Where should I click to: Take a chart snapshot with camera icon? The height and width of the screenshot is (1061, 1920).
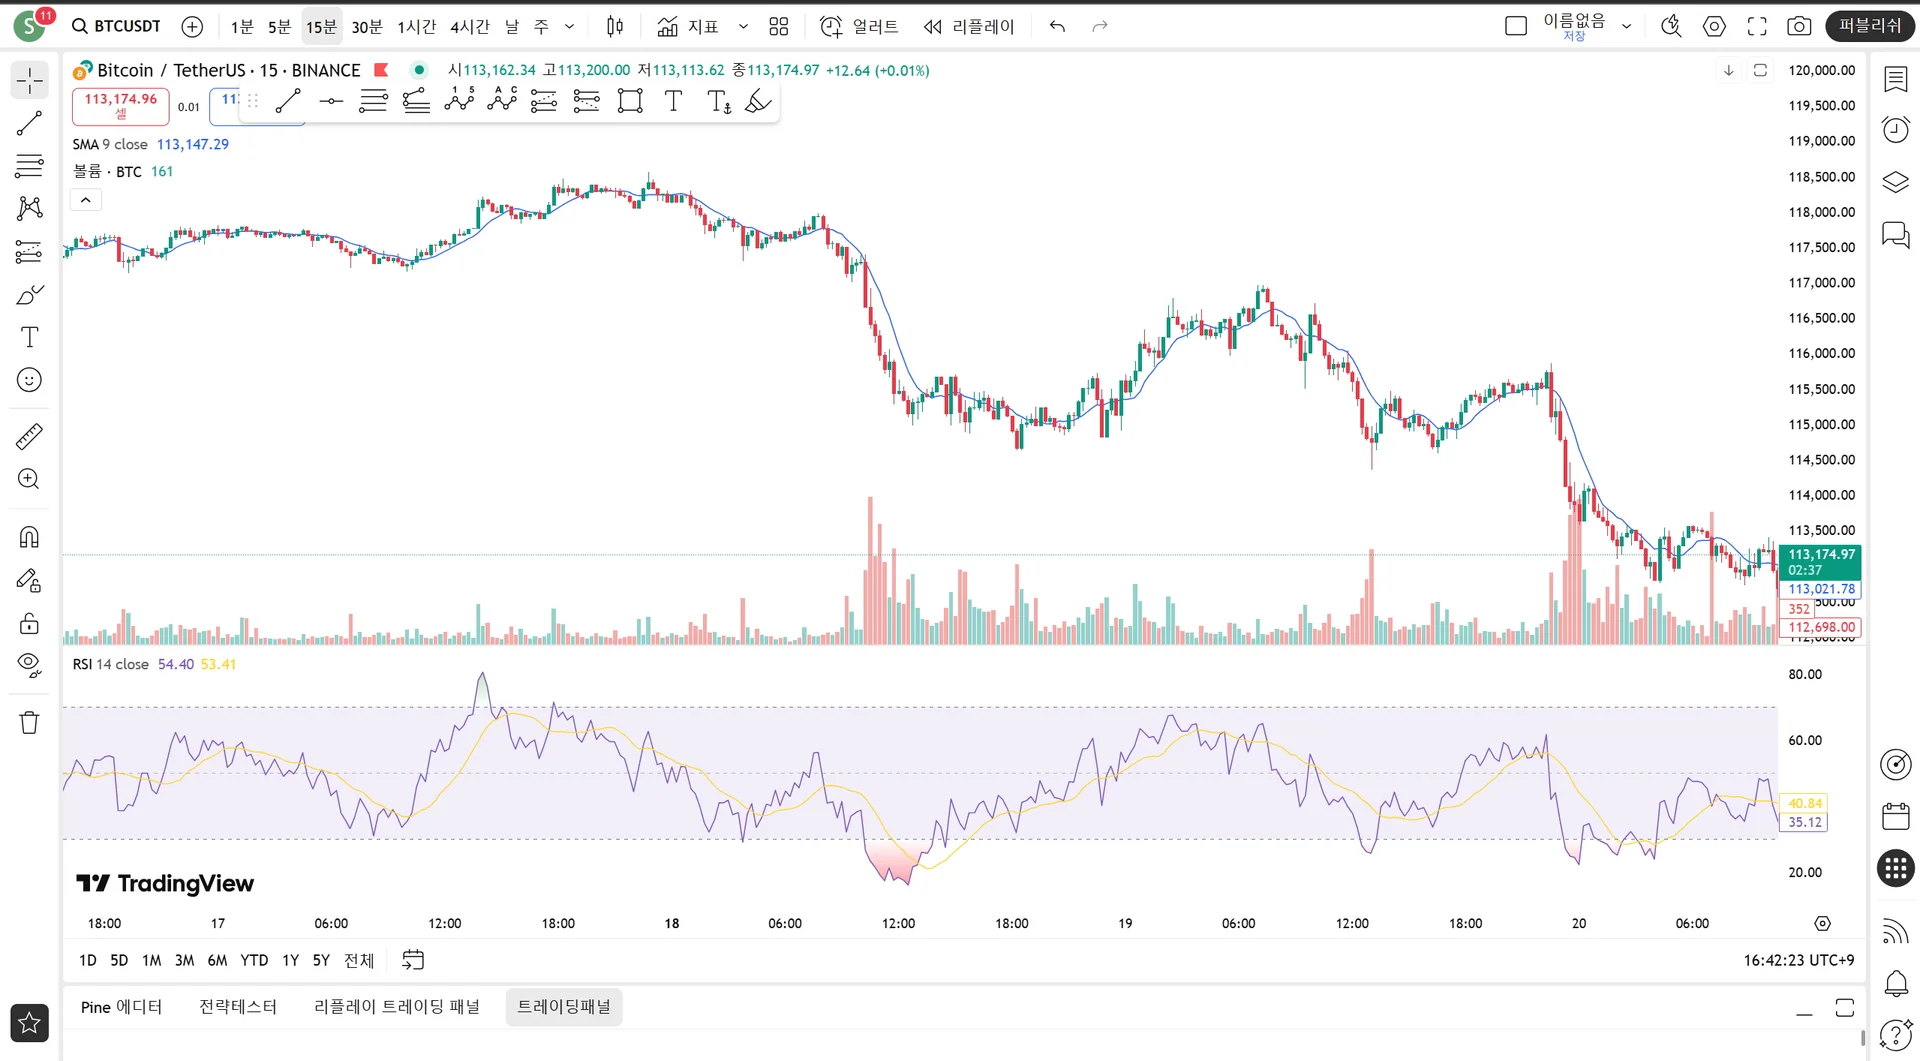point(1798,26)
